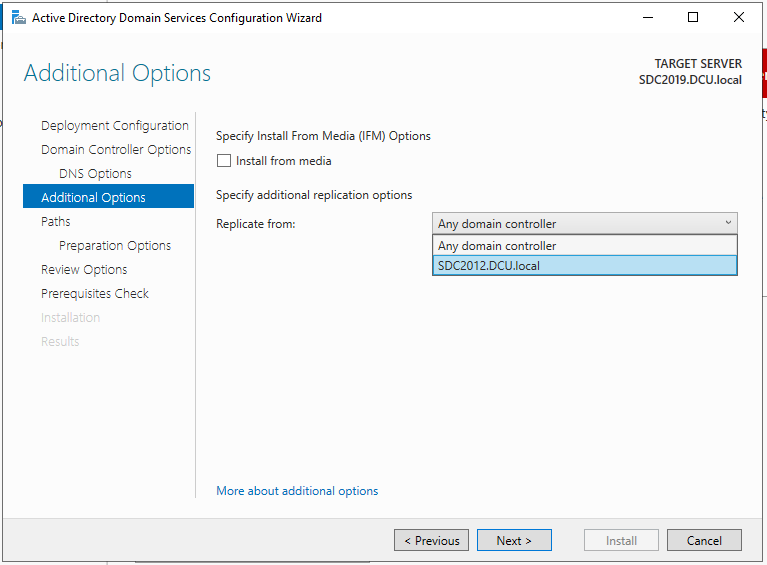Minimize the wizard window
The width and height of the screenshot is (767, 565).
point(647,18)
